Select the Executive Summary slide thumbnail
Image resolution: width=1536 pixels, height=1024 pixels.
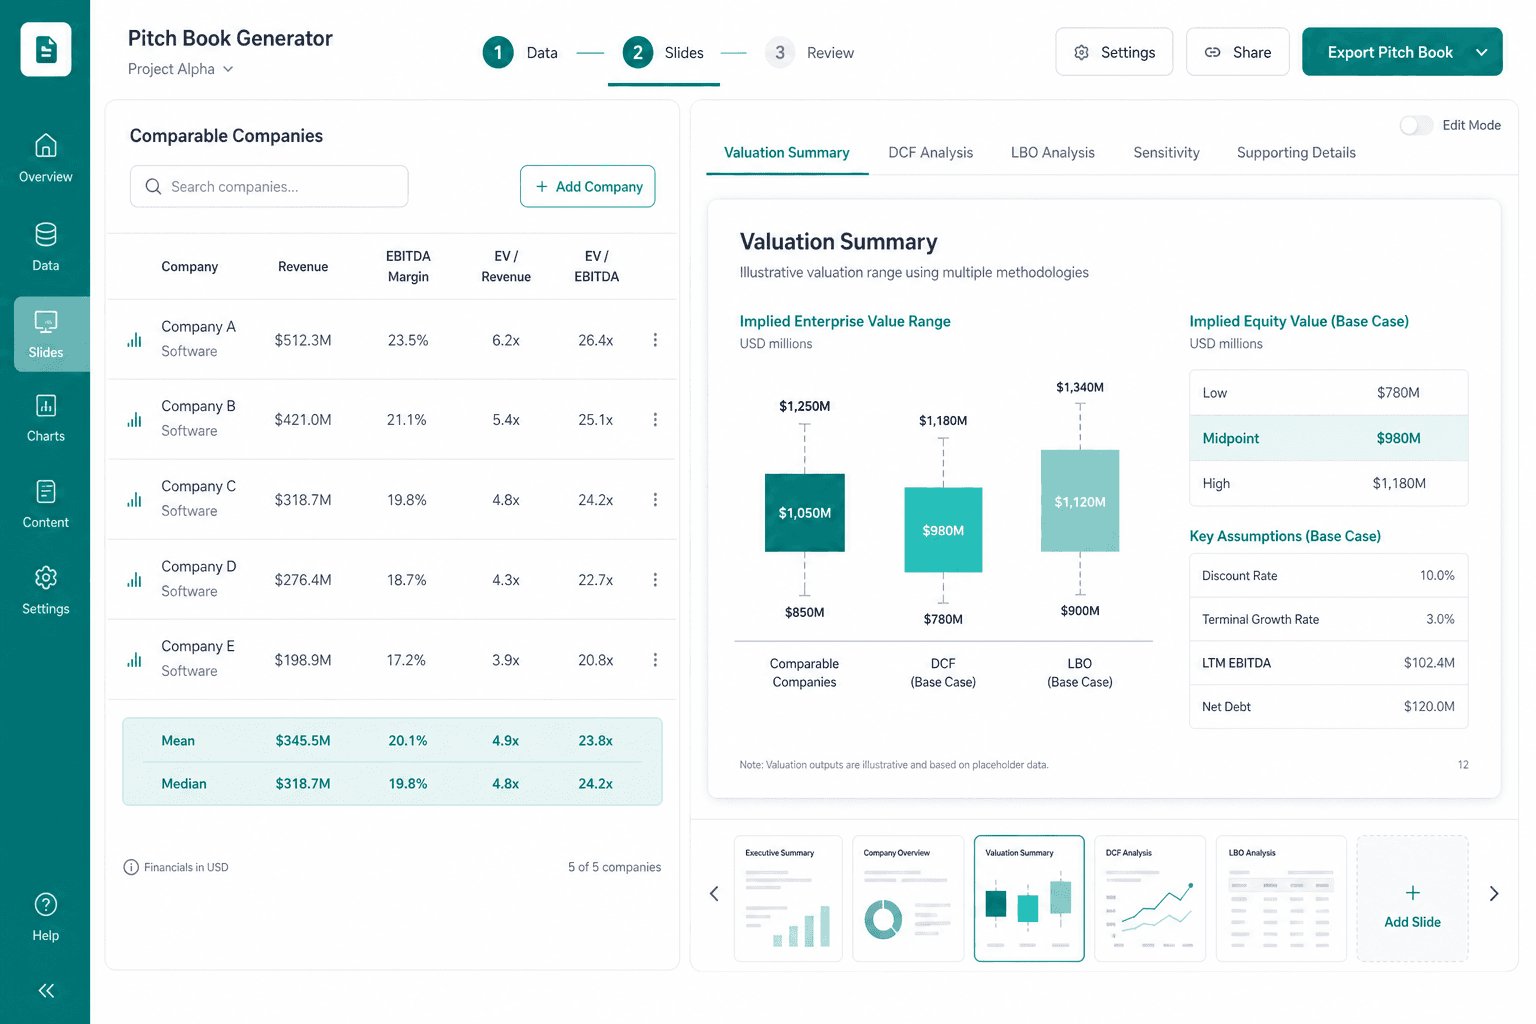(x=788, y=899)
